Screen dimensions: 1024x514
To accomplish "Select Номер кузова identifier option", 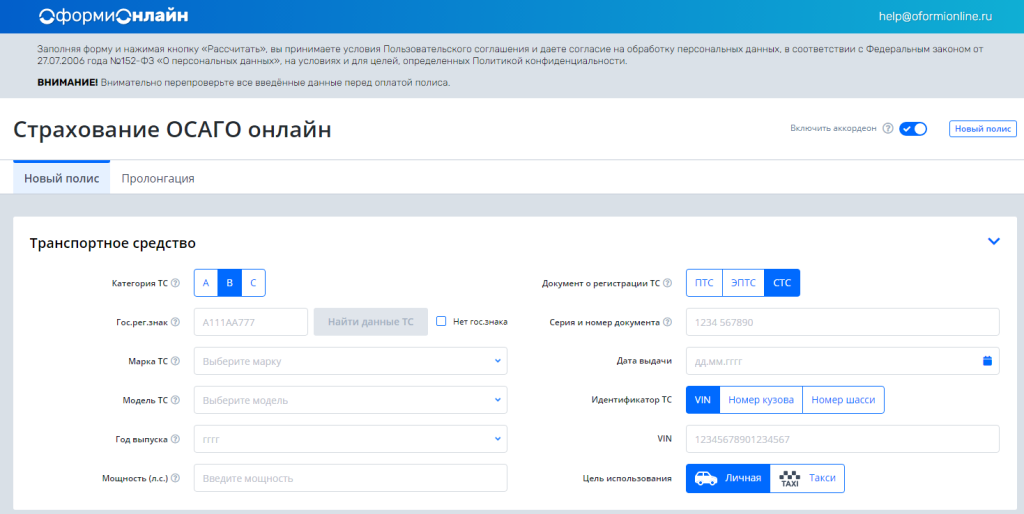I will click(761, 400).
